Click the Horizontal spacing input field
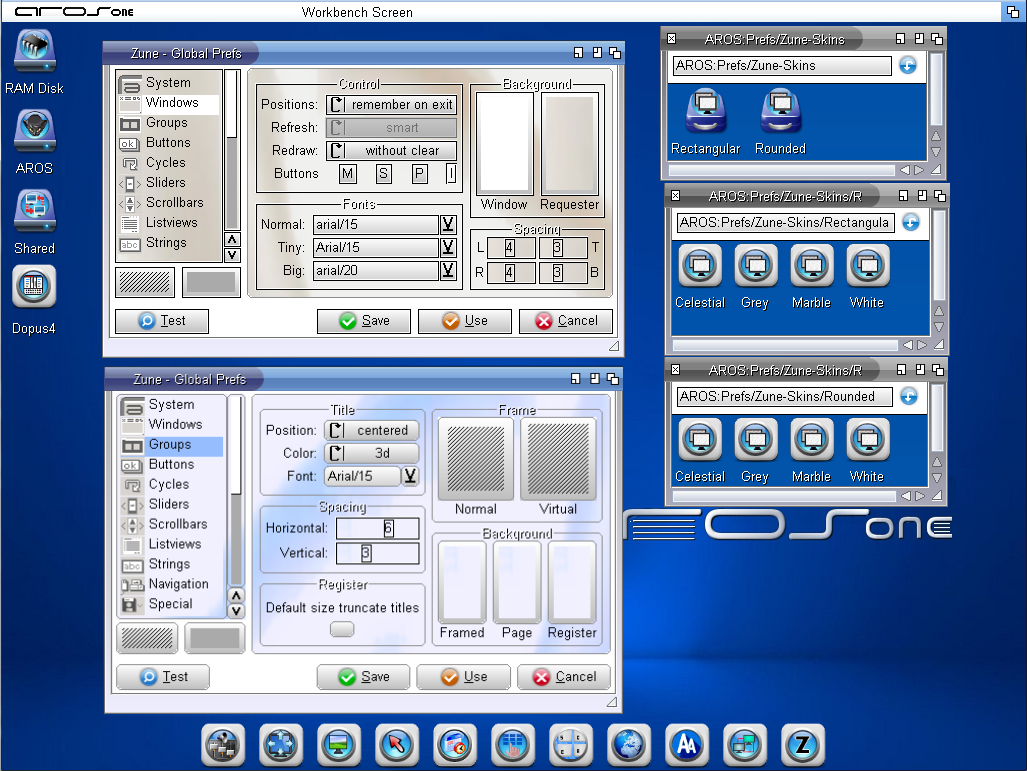This screenshot has width=1027, height=771. point(377,528)
